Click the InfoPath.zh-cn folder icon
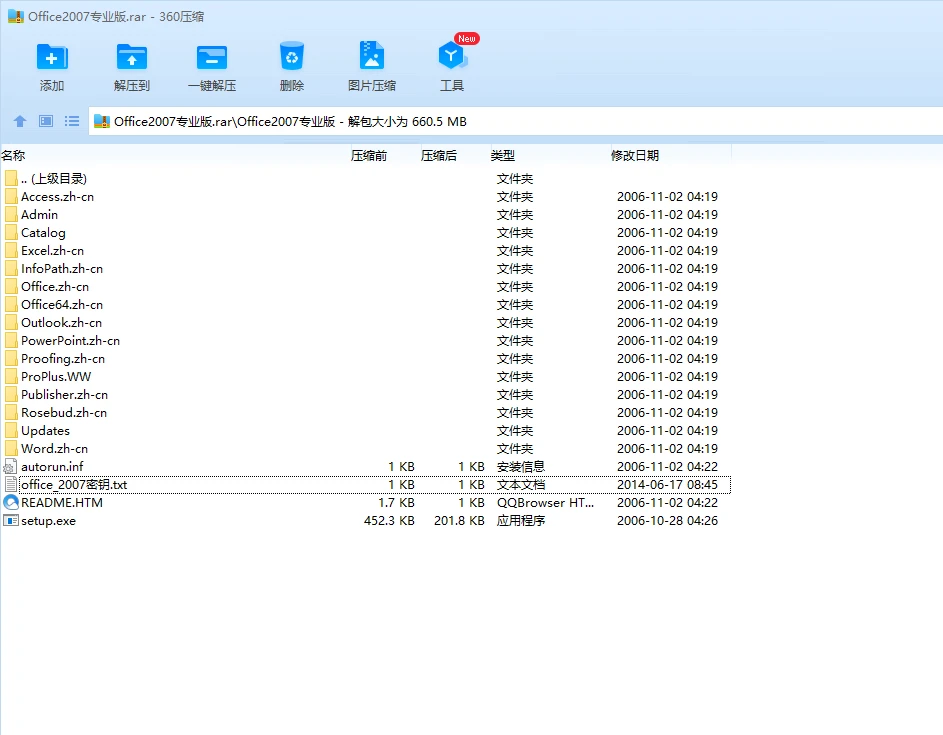This screenshot has height=735, width=943. coord(11,269)
